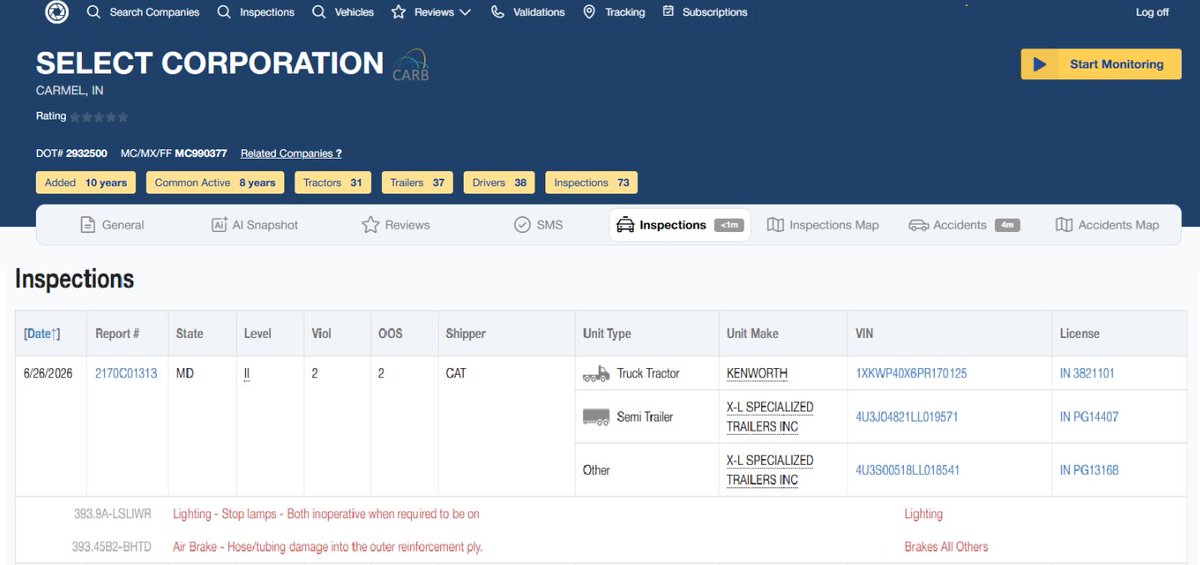Viewport: 1200px width, 565px height.
Task: Click the play icon on Start Monitoring
Action: (x=1040, y=64)
